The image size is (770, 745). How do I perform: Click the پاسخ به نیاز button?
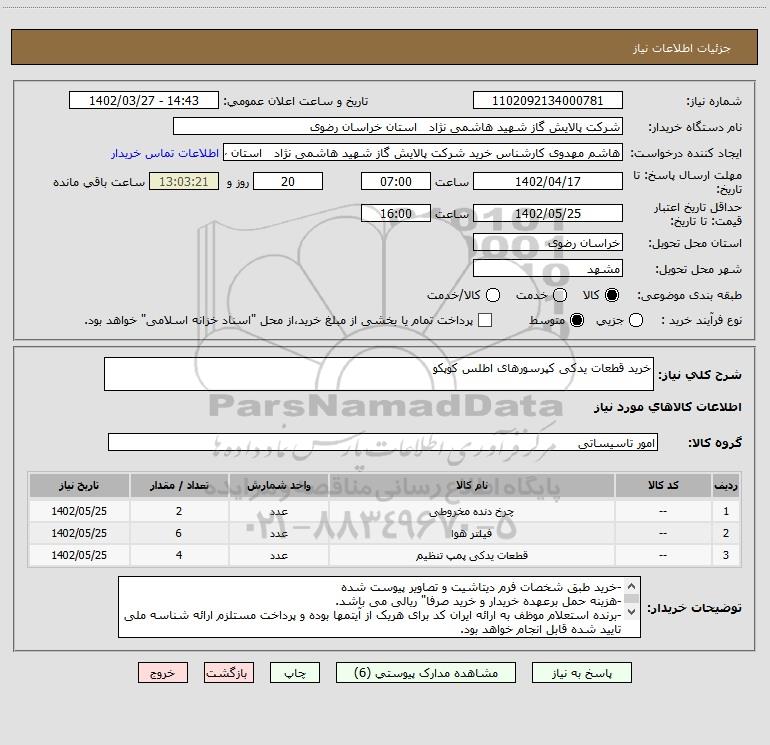point(582,673)
